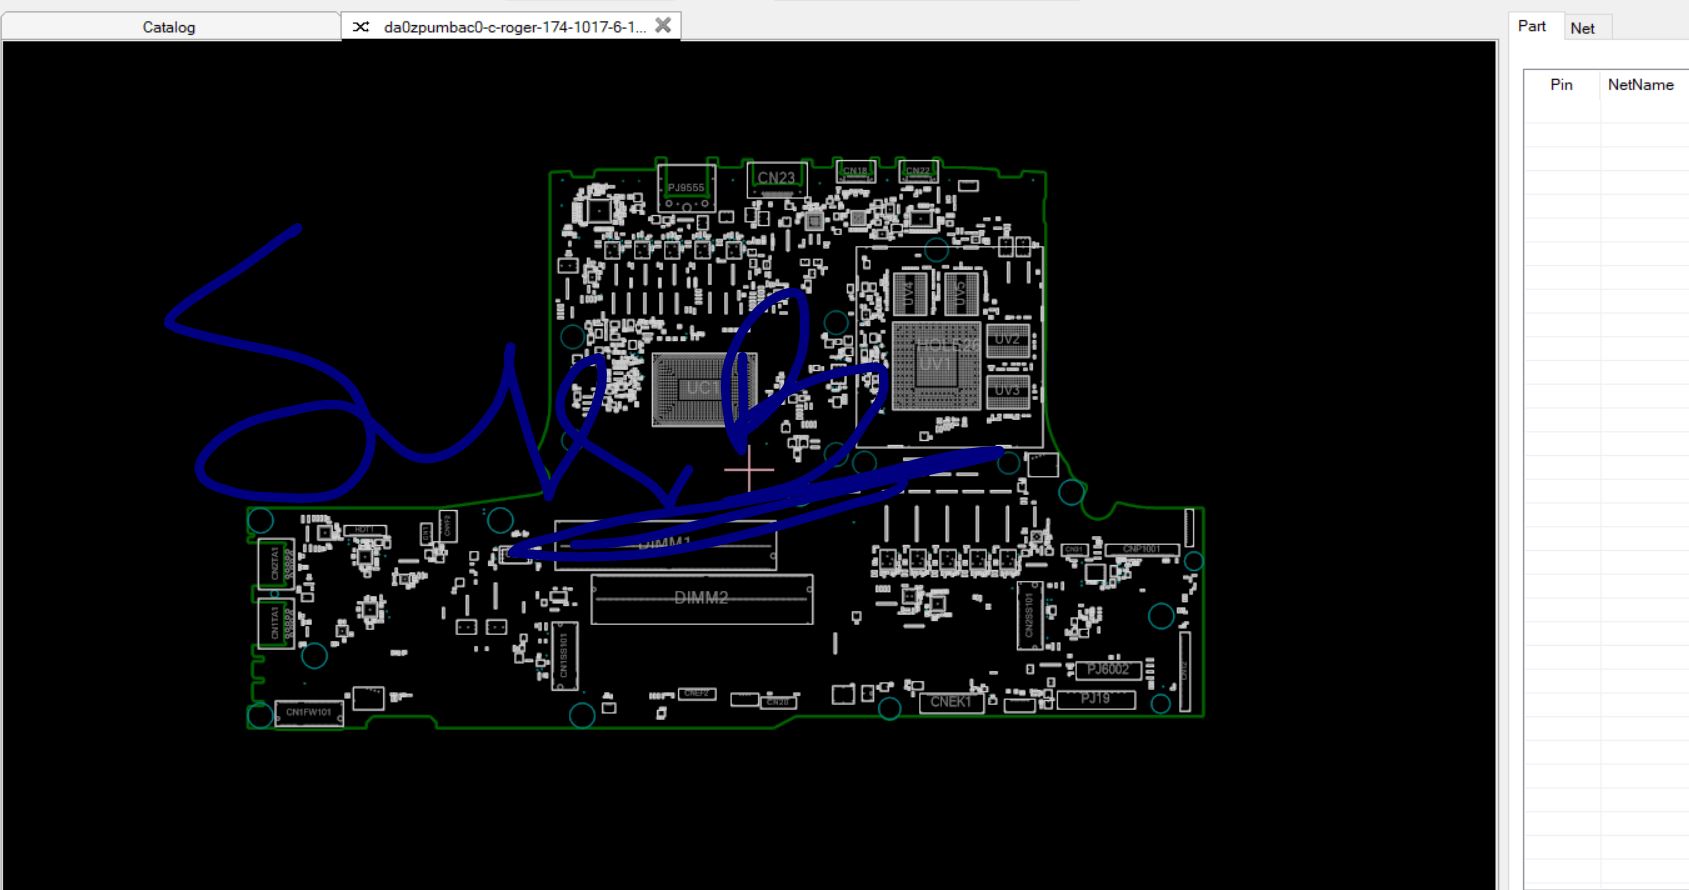Open the Part tab in side panel
The image size is (1689, 890).
tap(1531, 26)
